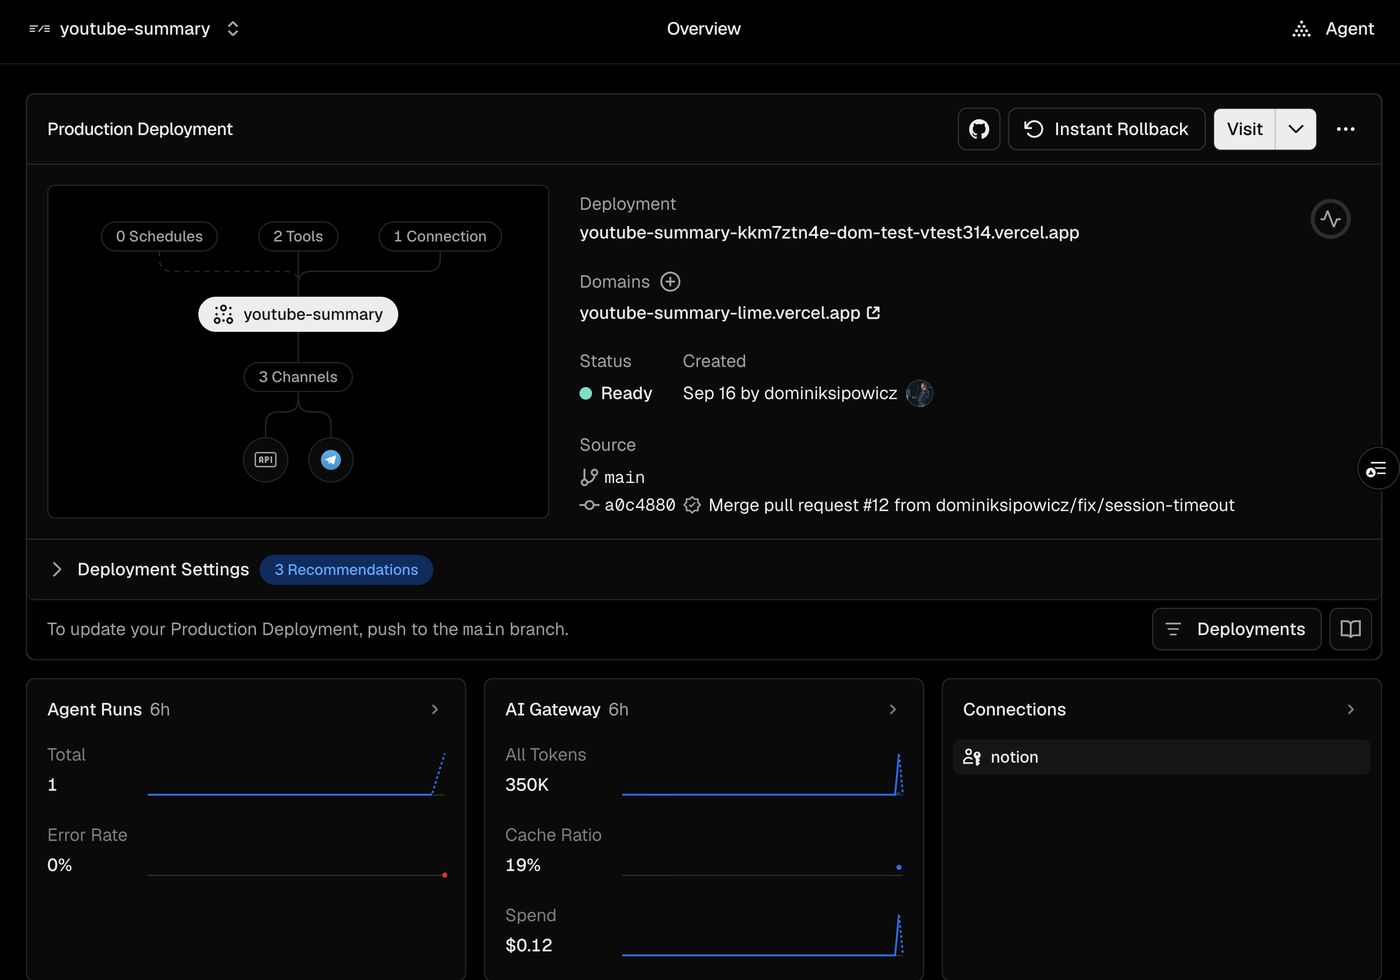Image resolution: width=1400 pixels, height=980 pixels.
Task: Open the merge pull request #12 message
Action: click(x=971, y=505)
